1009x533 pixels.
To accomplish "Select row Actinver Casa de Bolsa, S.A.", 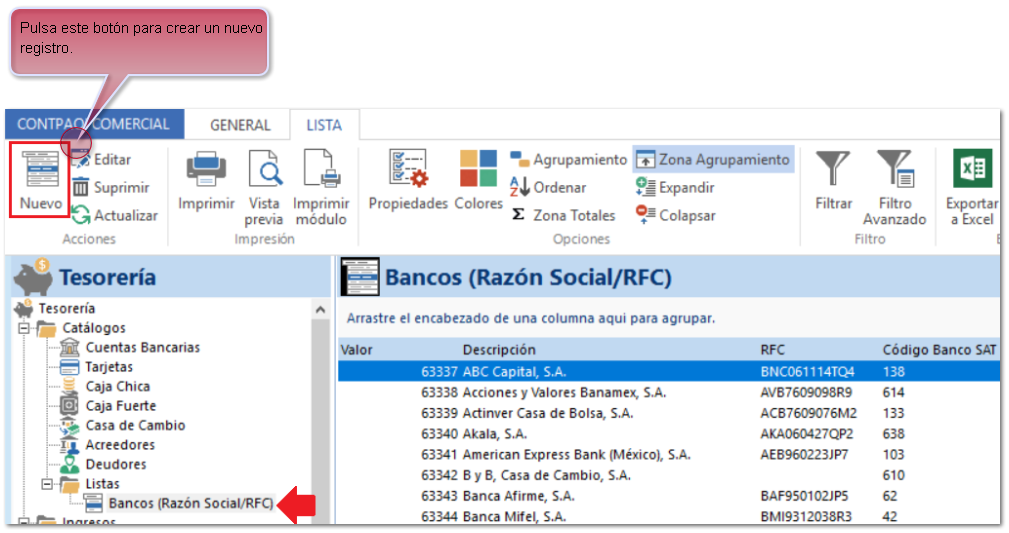I will tap(669, 413).
